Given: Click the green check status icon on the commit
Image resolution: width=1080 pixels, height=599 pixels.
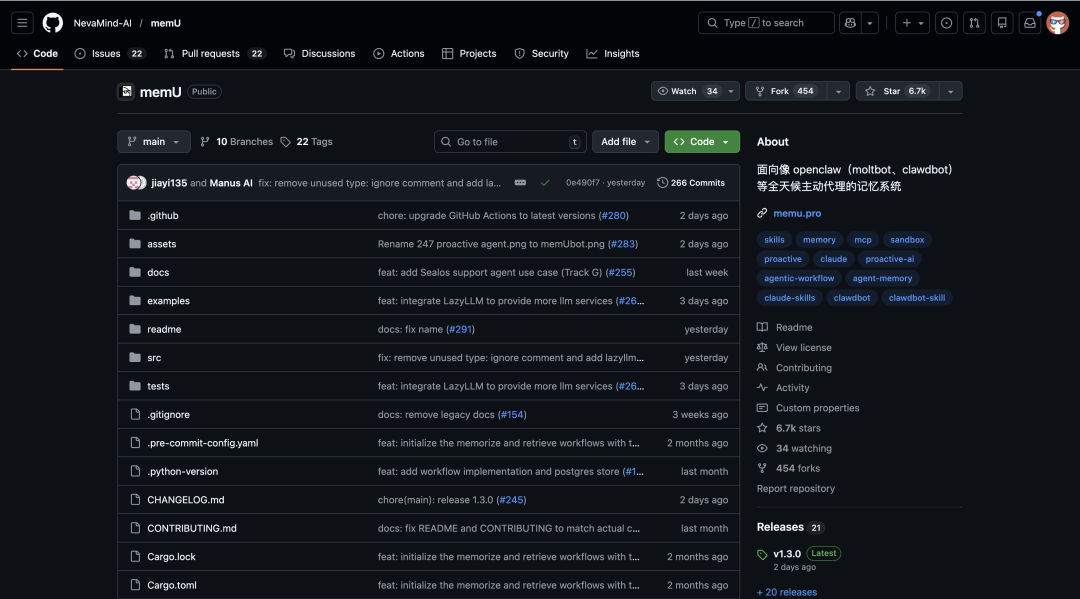Looking at the screenshot, I should 546,182.
